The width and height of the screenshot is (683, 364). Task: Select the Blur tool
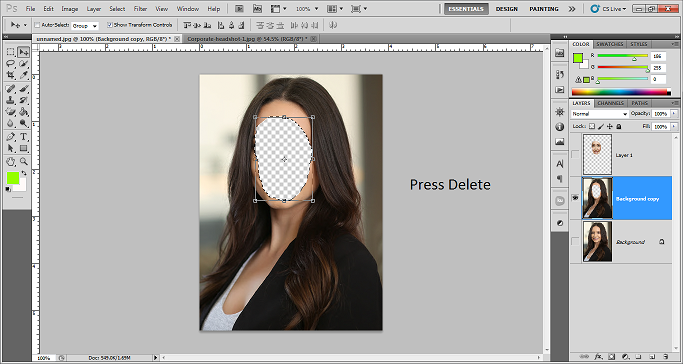click(10, 123)
